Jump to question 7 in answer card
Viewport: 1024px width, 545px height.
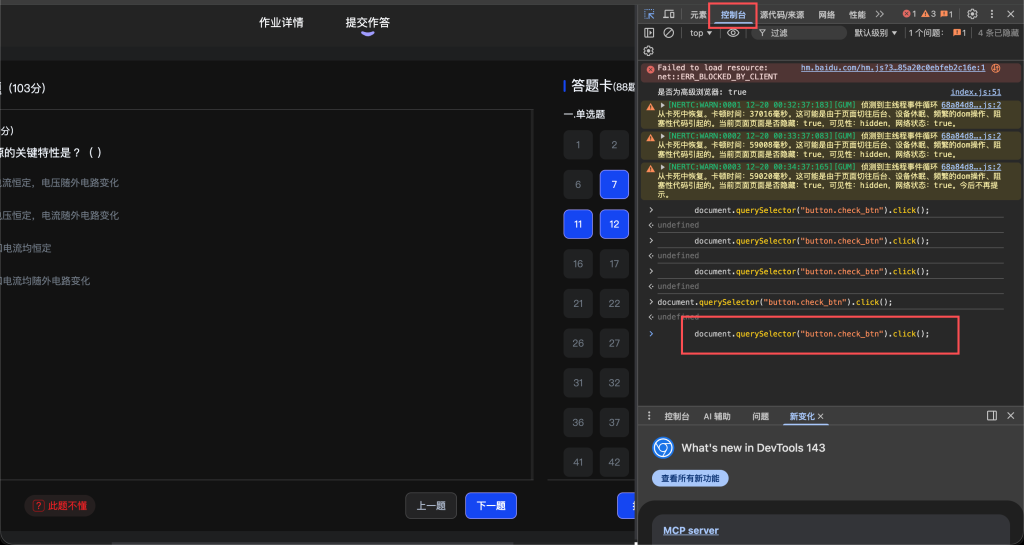(614, 185)
